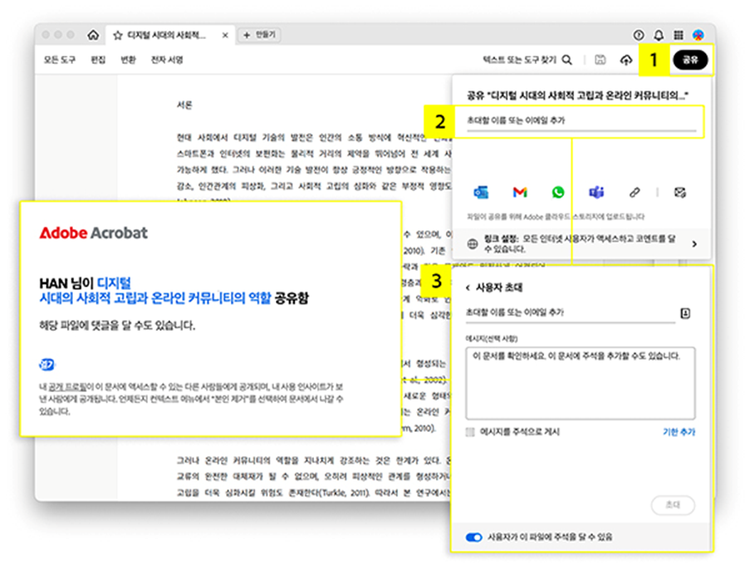Expand 링크 설정 with right chevron
This screenshot has height=565, width=750.
point(694,244)
